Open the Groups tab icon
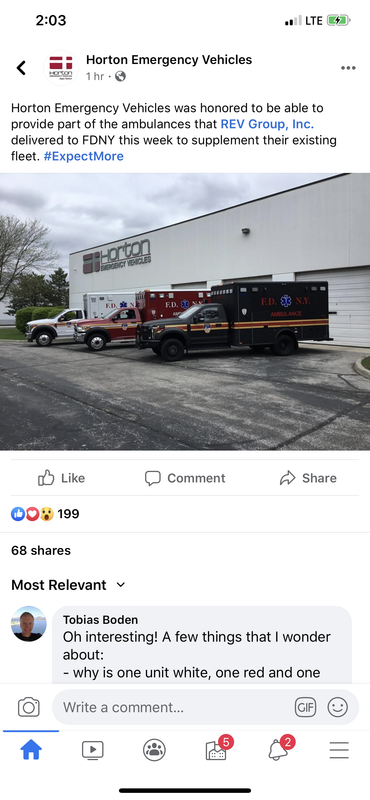 click(154, 750)
